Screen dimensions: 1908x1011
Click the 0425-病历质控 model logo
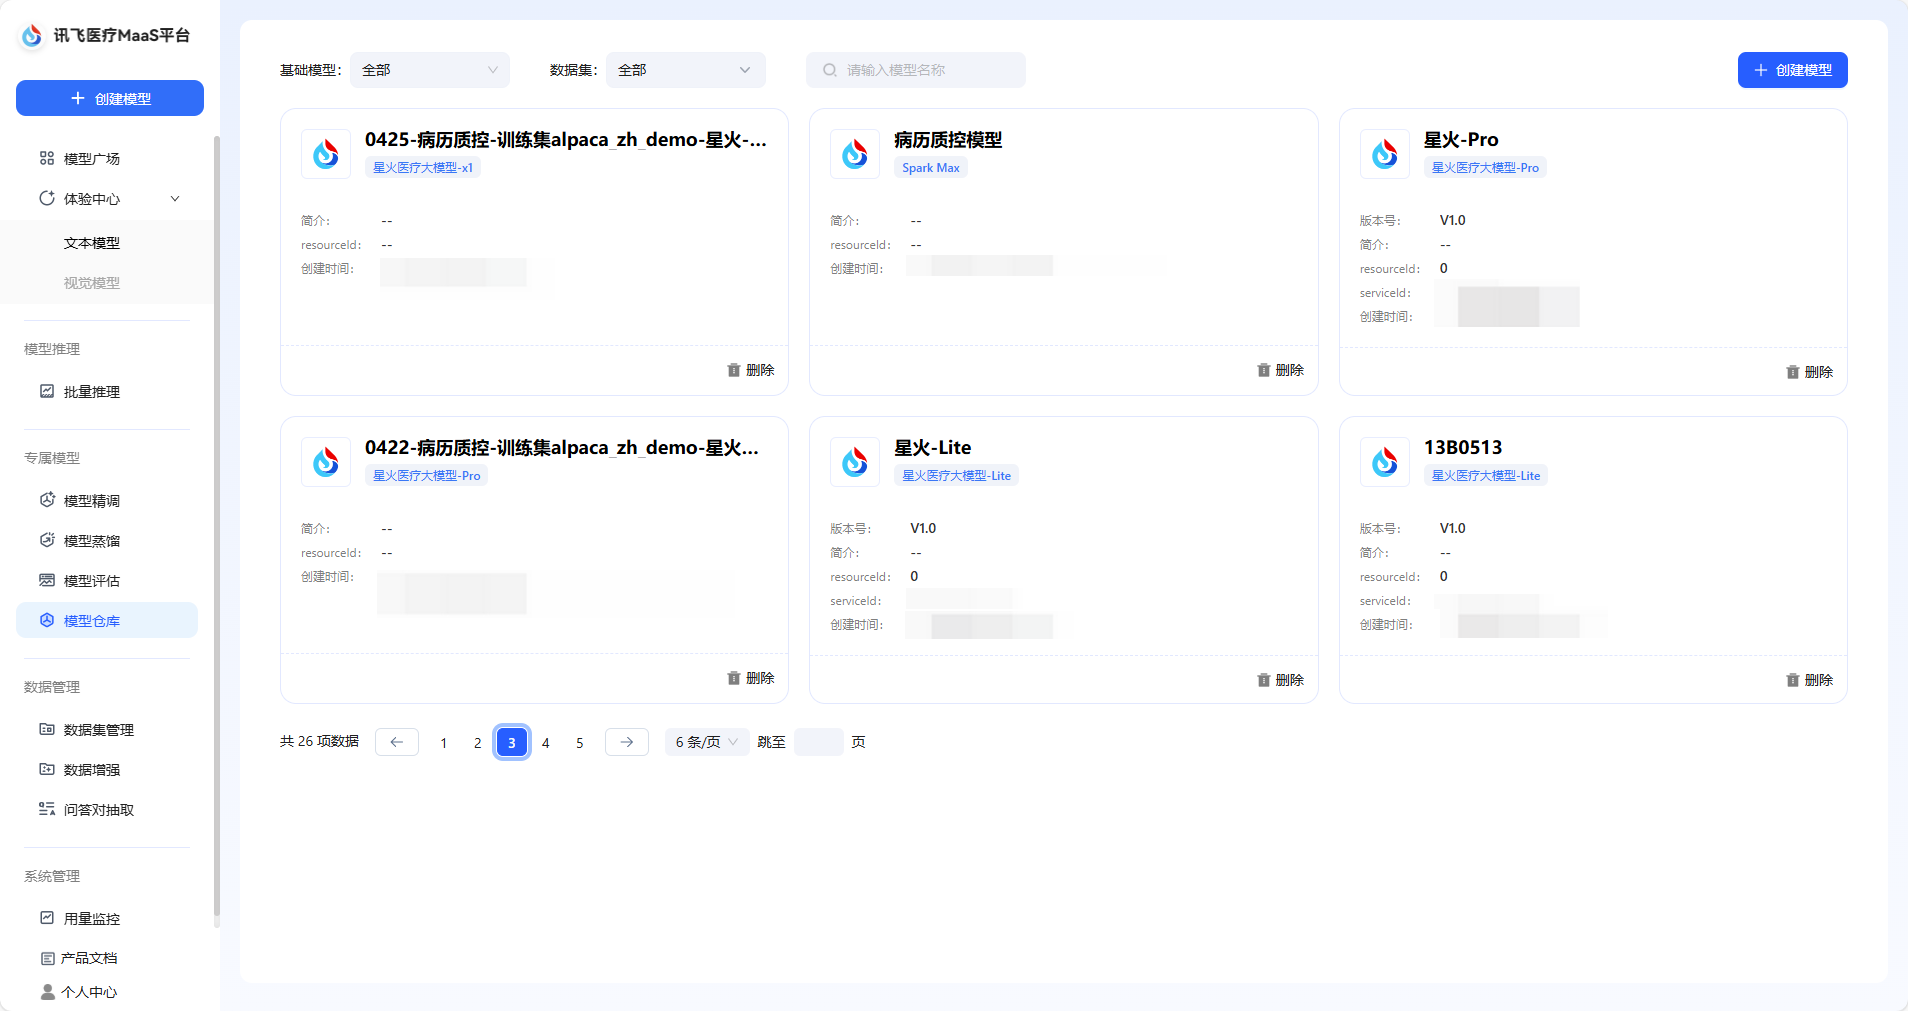pos(326,154)
